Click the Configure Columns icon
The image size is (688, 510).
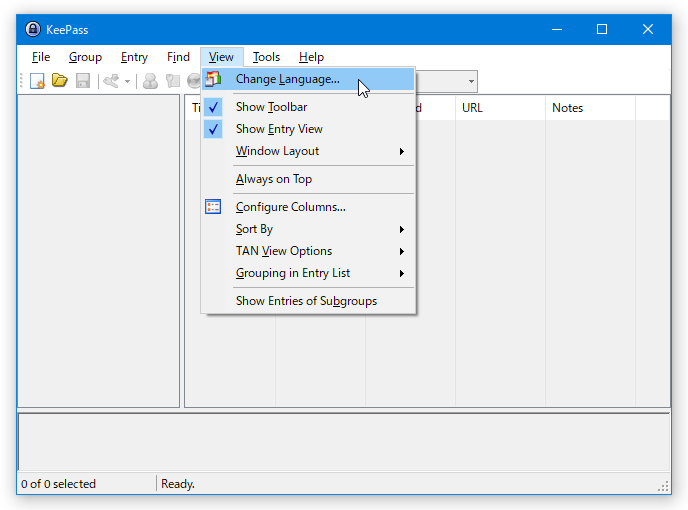213,207
